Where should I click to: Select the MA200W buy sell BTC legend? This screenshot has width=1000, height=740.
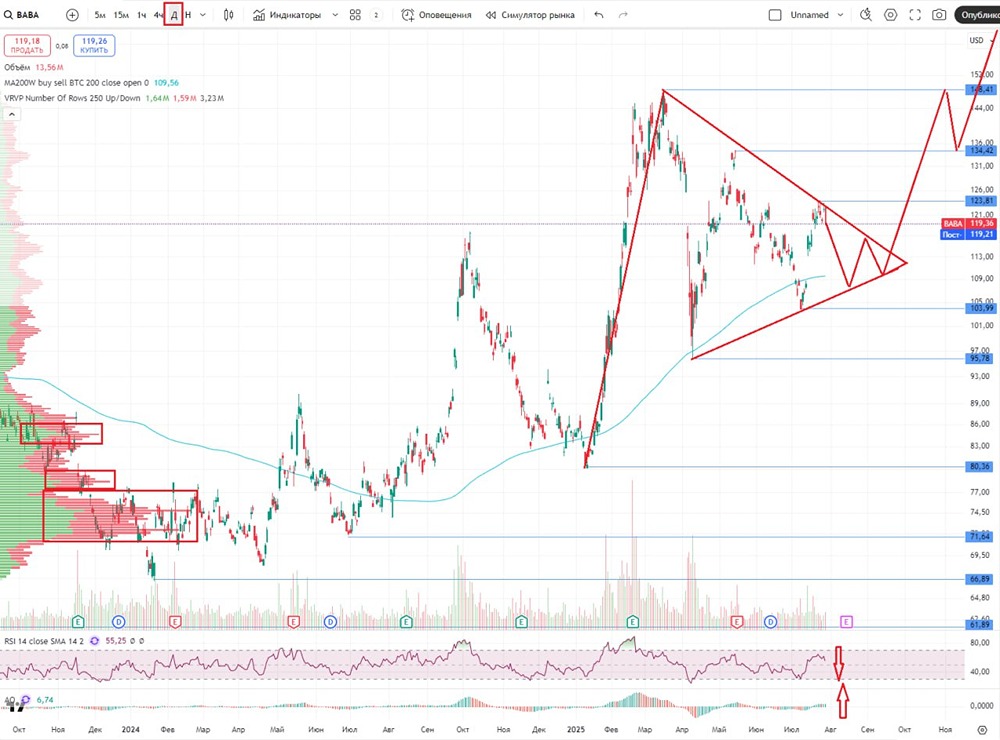click(91, 82)
